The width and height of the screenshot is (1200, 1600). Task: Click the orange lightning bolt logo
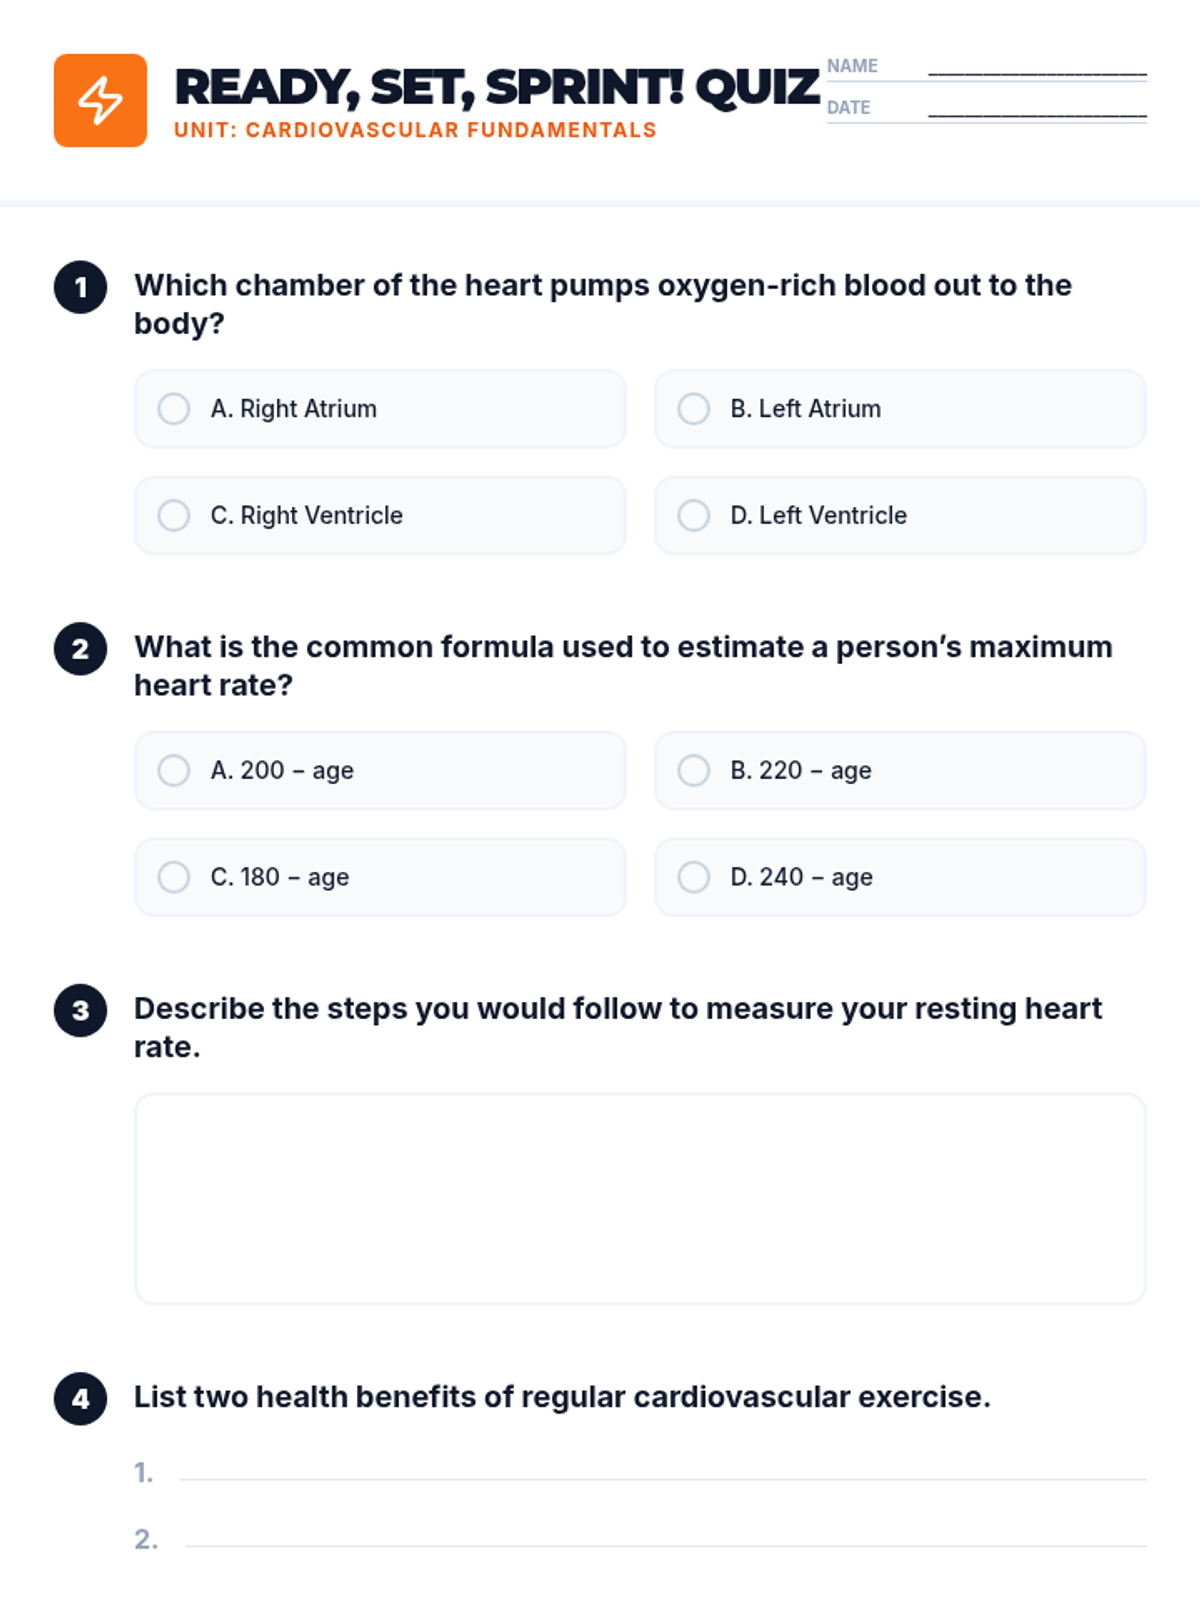[x=100, y=101]
